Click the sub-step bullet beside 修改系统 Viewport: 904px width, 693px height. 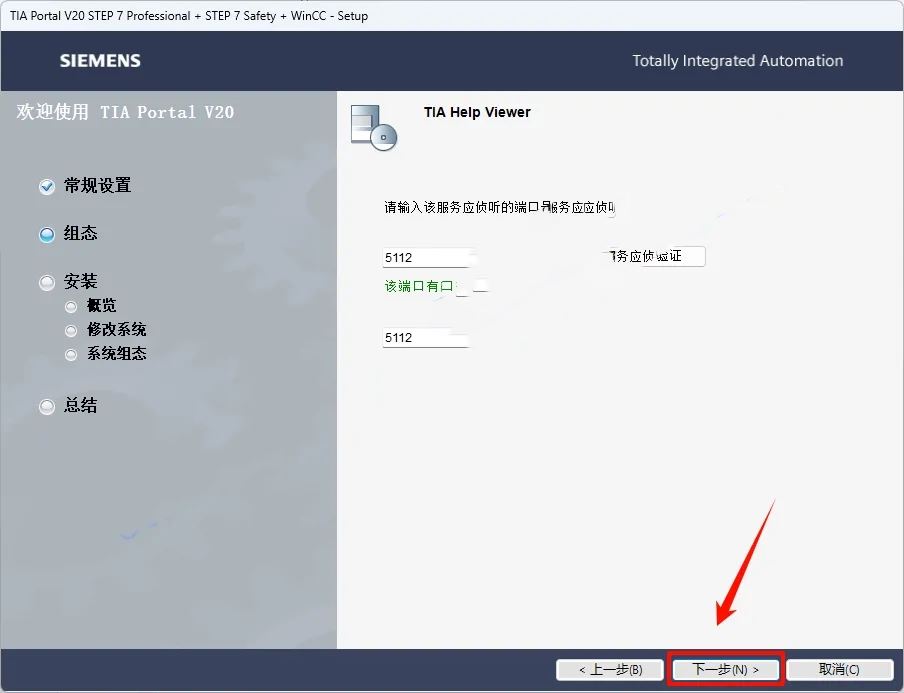71,330
